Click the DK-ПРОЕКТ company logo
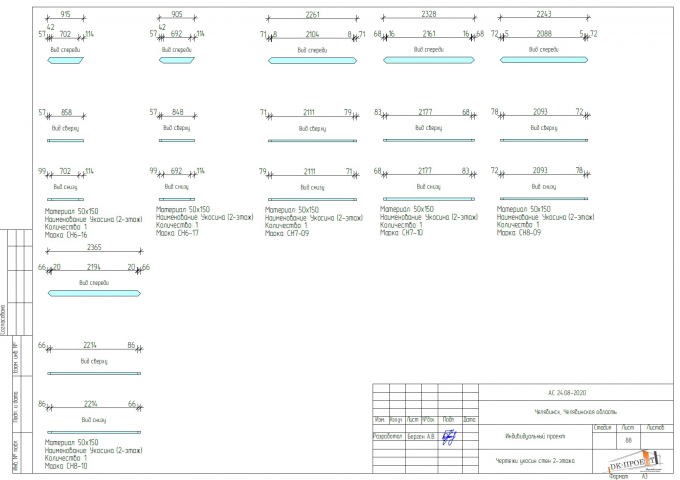The image size is (680, 480). tap(635, 462)
